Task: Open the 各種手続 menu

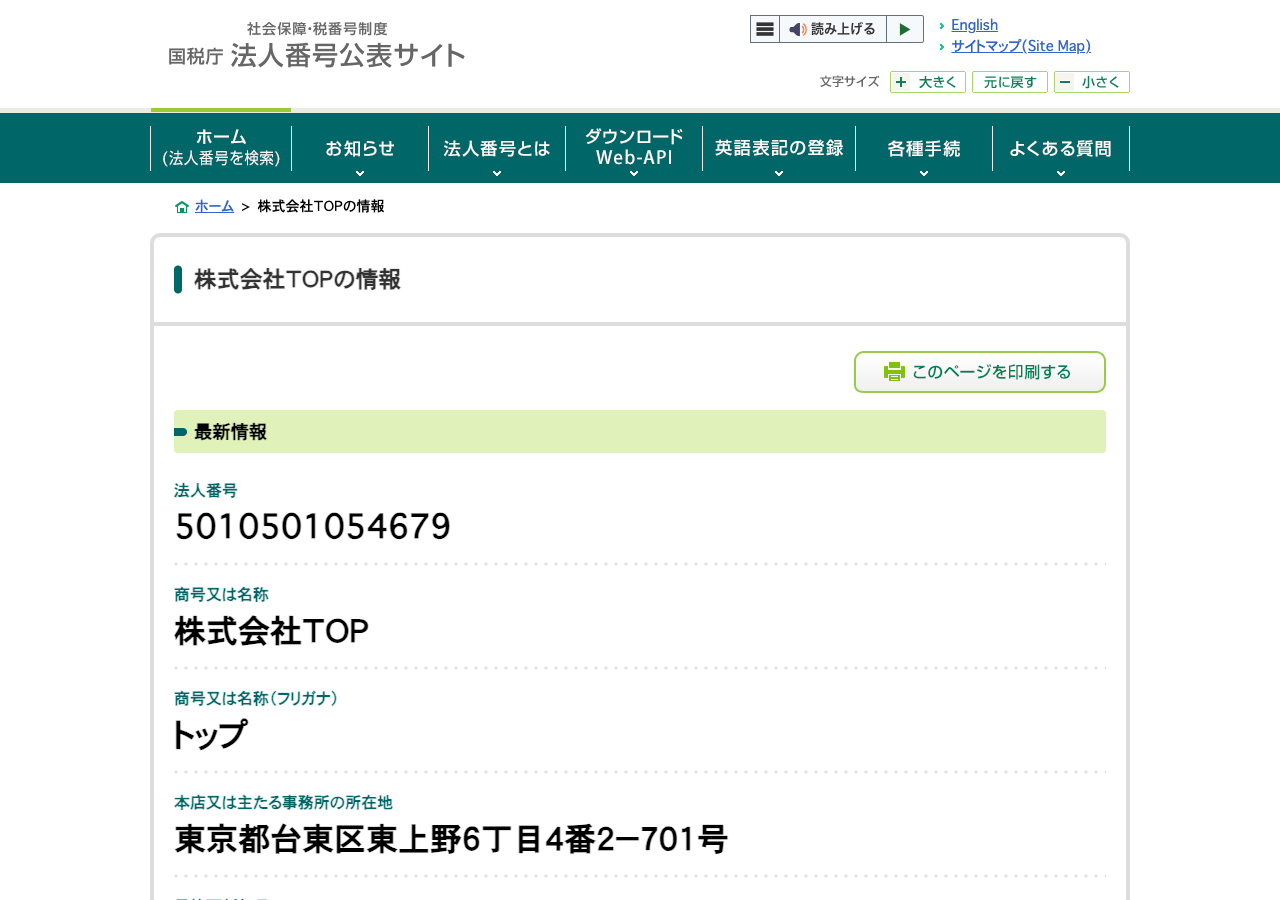Action: point(924,148)
